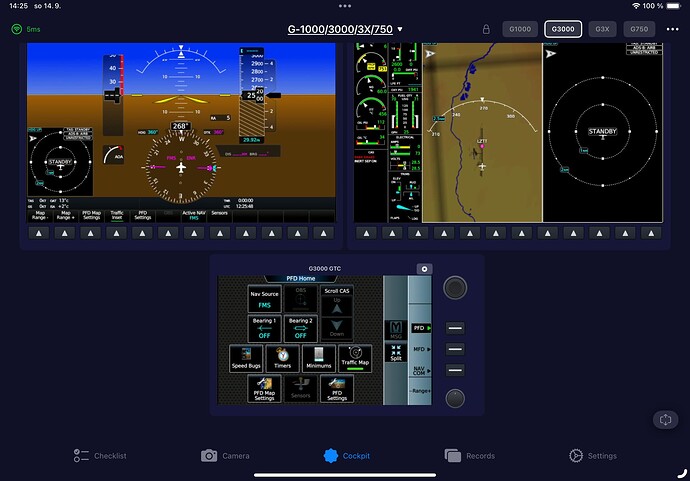Open PFD Map Settings on GTC
The image size is (690, 481).
[x=264, y=389]
